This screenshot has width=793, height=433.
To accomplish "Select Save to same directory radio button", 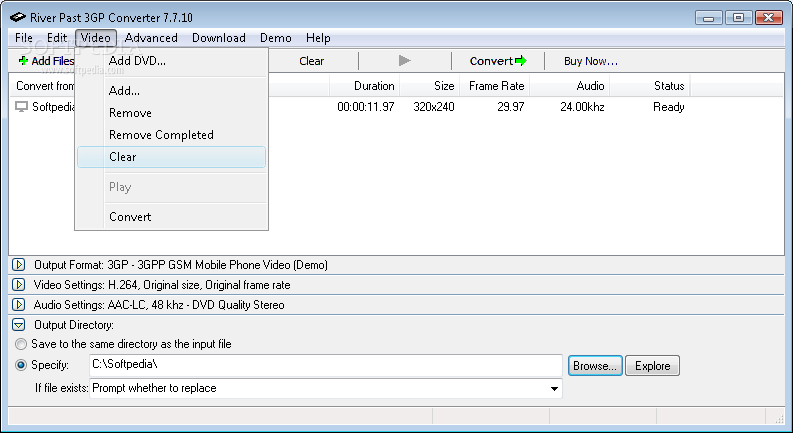I will [x=21, y=344].
